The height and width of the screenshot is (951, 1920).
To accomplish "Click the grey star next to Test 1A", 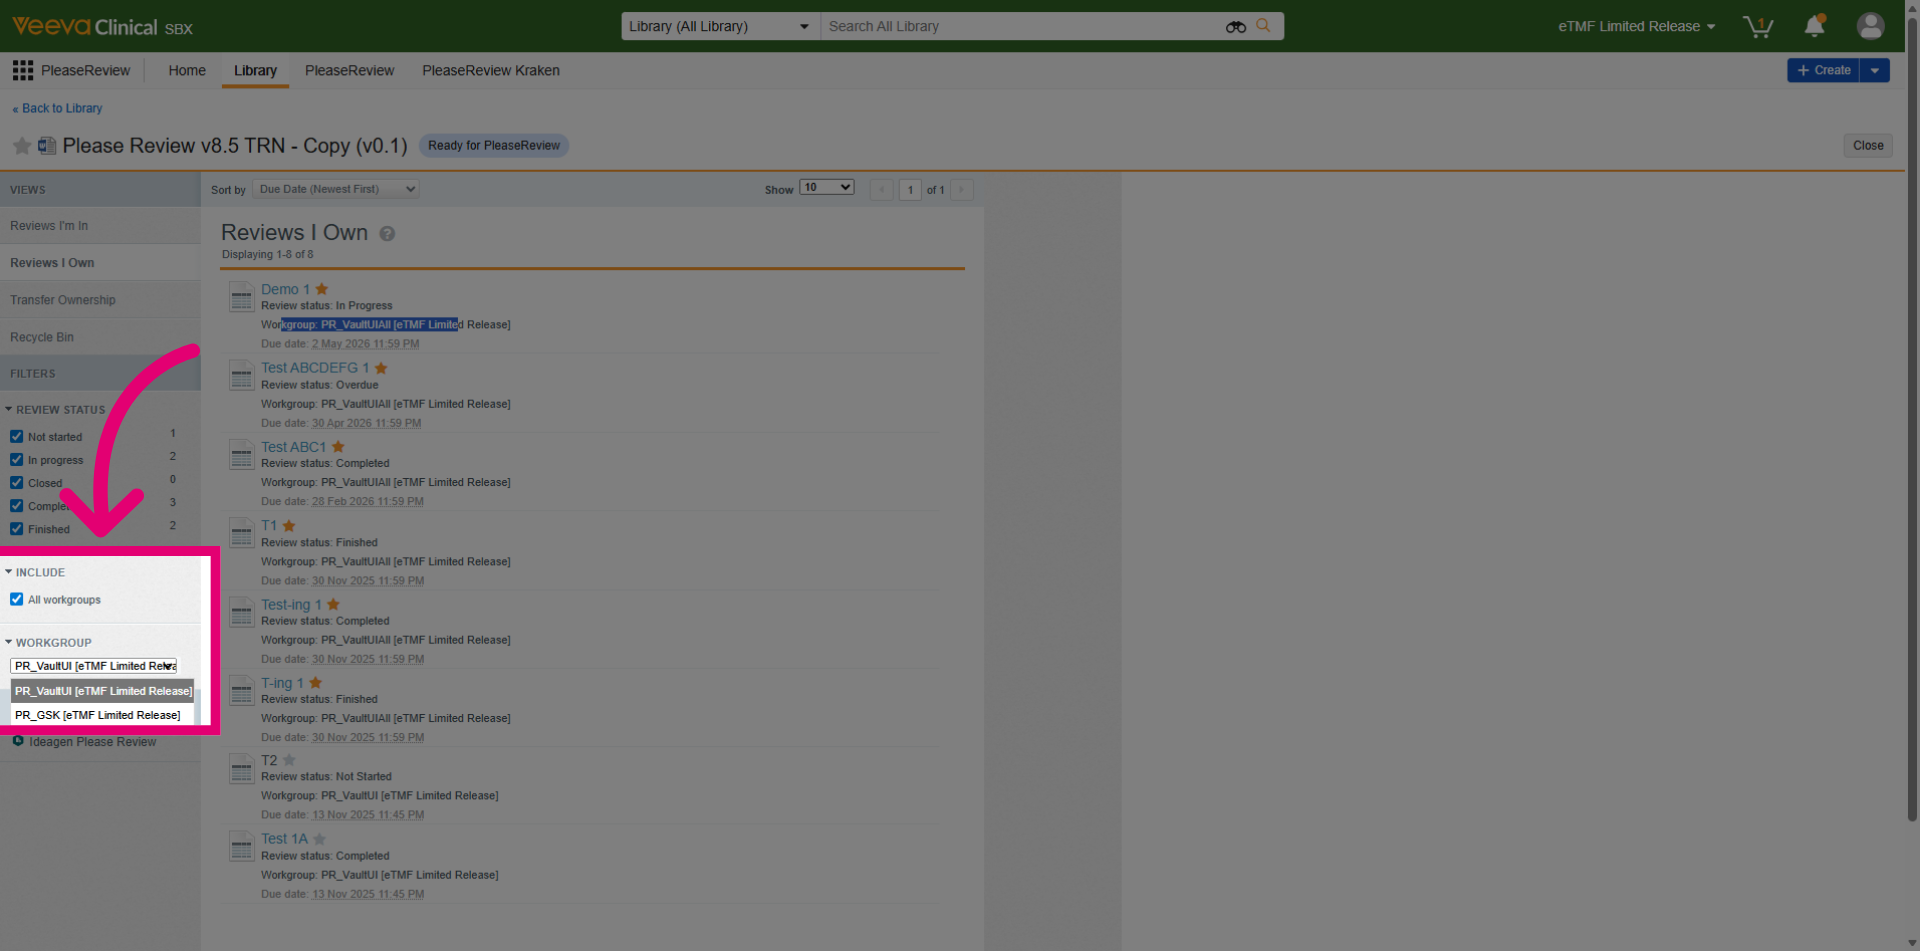I will coord(320,839).
